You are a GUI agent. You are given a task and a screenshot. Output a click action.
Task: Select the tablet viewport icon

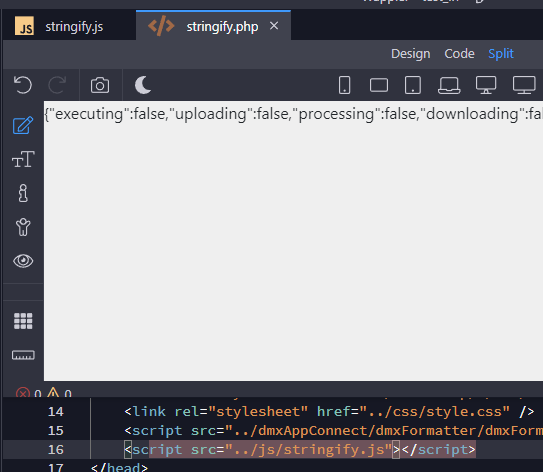pyautogui.click(x=413, y=85)
